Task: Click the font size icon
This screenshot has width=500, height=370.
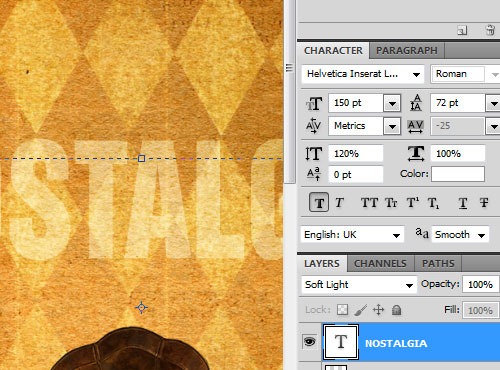Action: point(314,104)
